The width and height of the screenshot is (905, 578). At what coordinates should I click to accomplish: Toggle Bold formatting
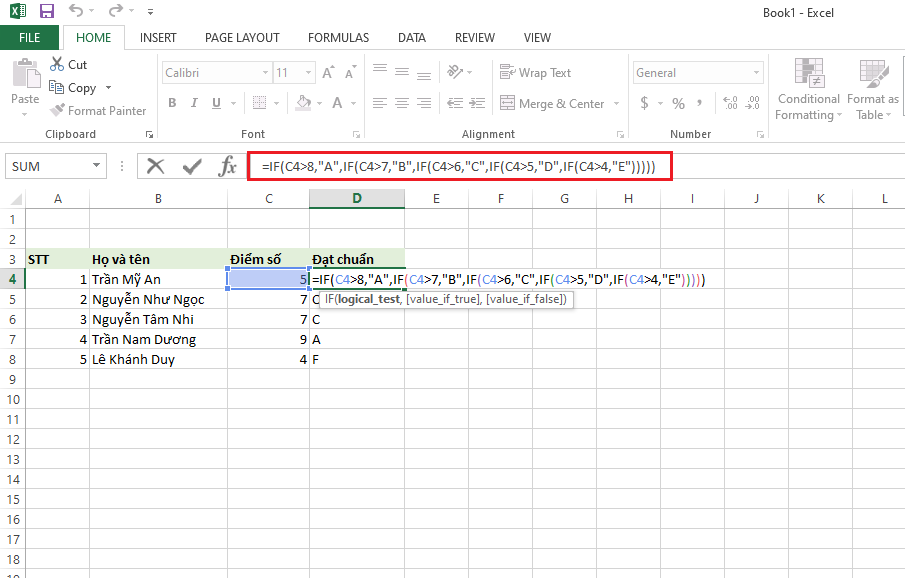tap(171, 102)
